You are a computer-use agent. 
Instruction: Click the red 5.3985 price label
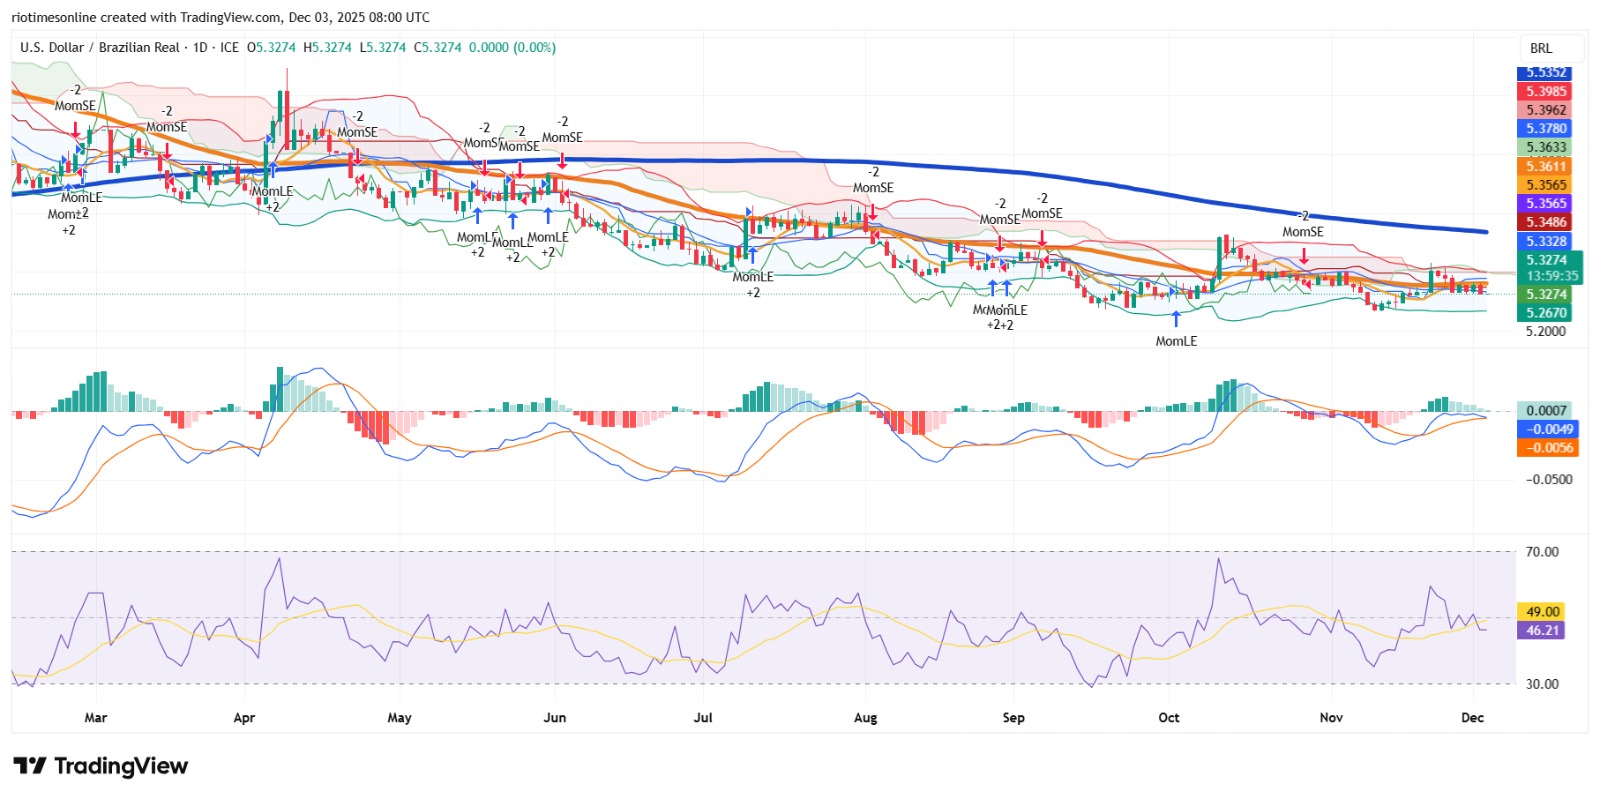(1545, 91)
